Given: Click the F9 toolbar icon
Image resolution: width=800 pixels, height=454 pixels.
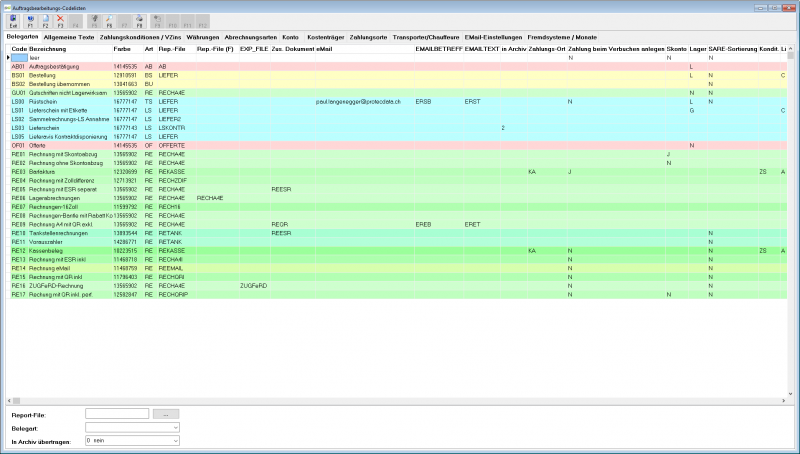Looking at the screenshot, I should point(158,21).
